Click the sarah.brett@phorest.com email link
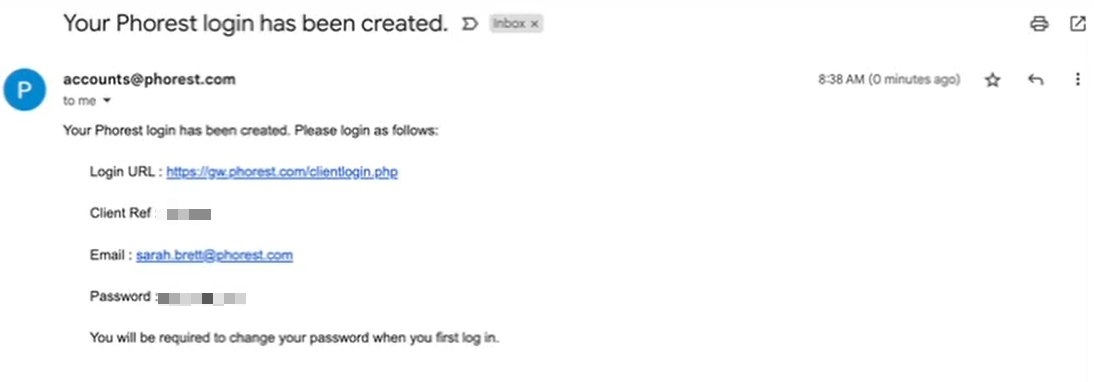 (x=214, y=255)
